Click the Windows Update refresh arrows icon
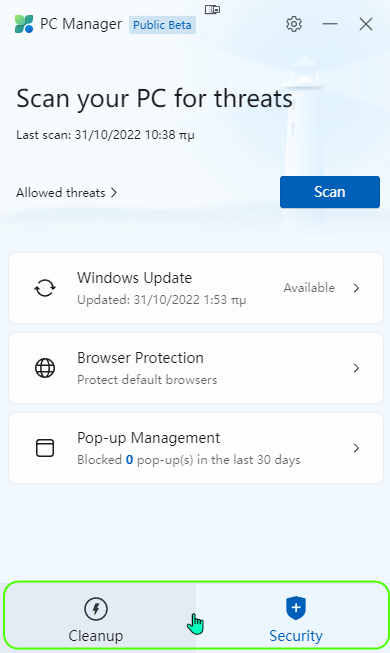Image resolution: width=390 pixels, height=653 pixels. (45, 288)
